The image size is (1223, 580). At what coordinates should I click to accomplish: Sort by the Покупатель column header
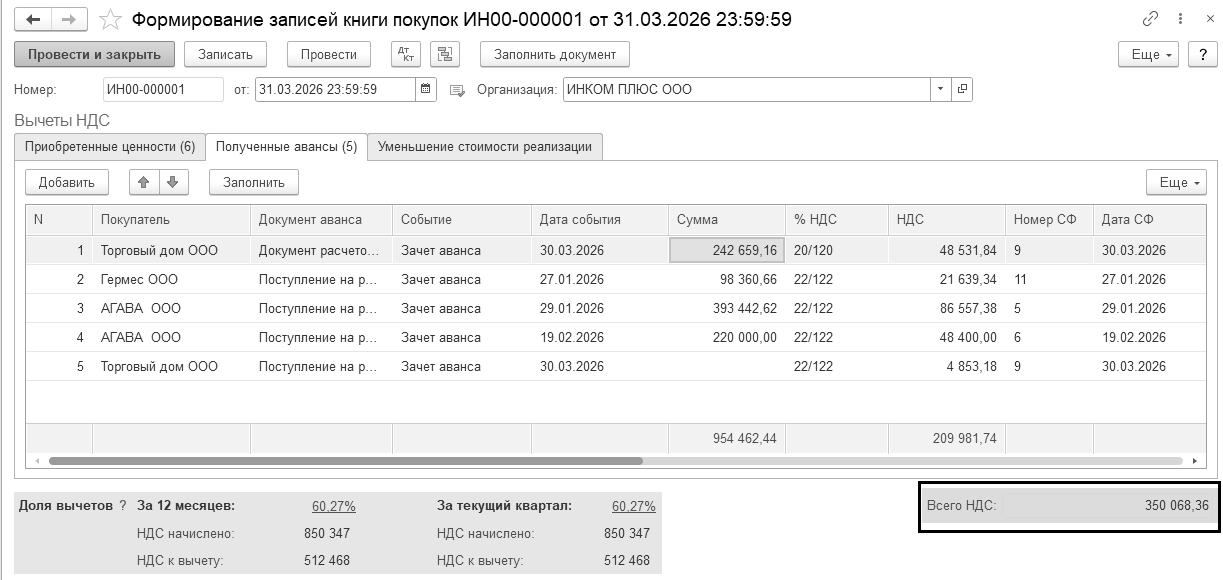click(171, 219)
